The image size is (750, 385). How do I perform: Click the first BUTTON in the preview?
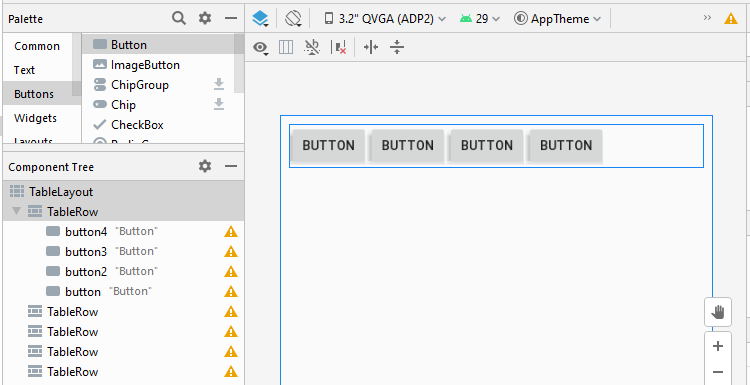pos(329,145)
